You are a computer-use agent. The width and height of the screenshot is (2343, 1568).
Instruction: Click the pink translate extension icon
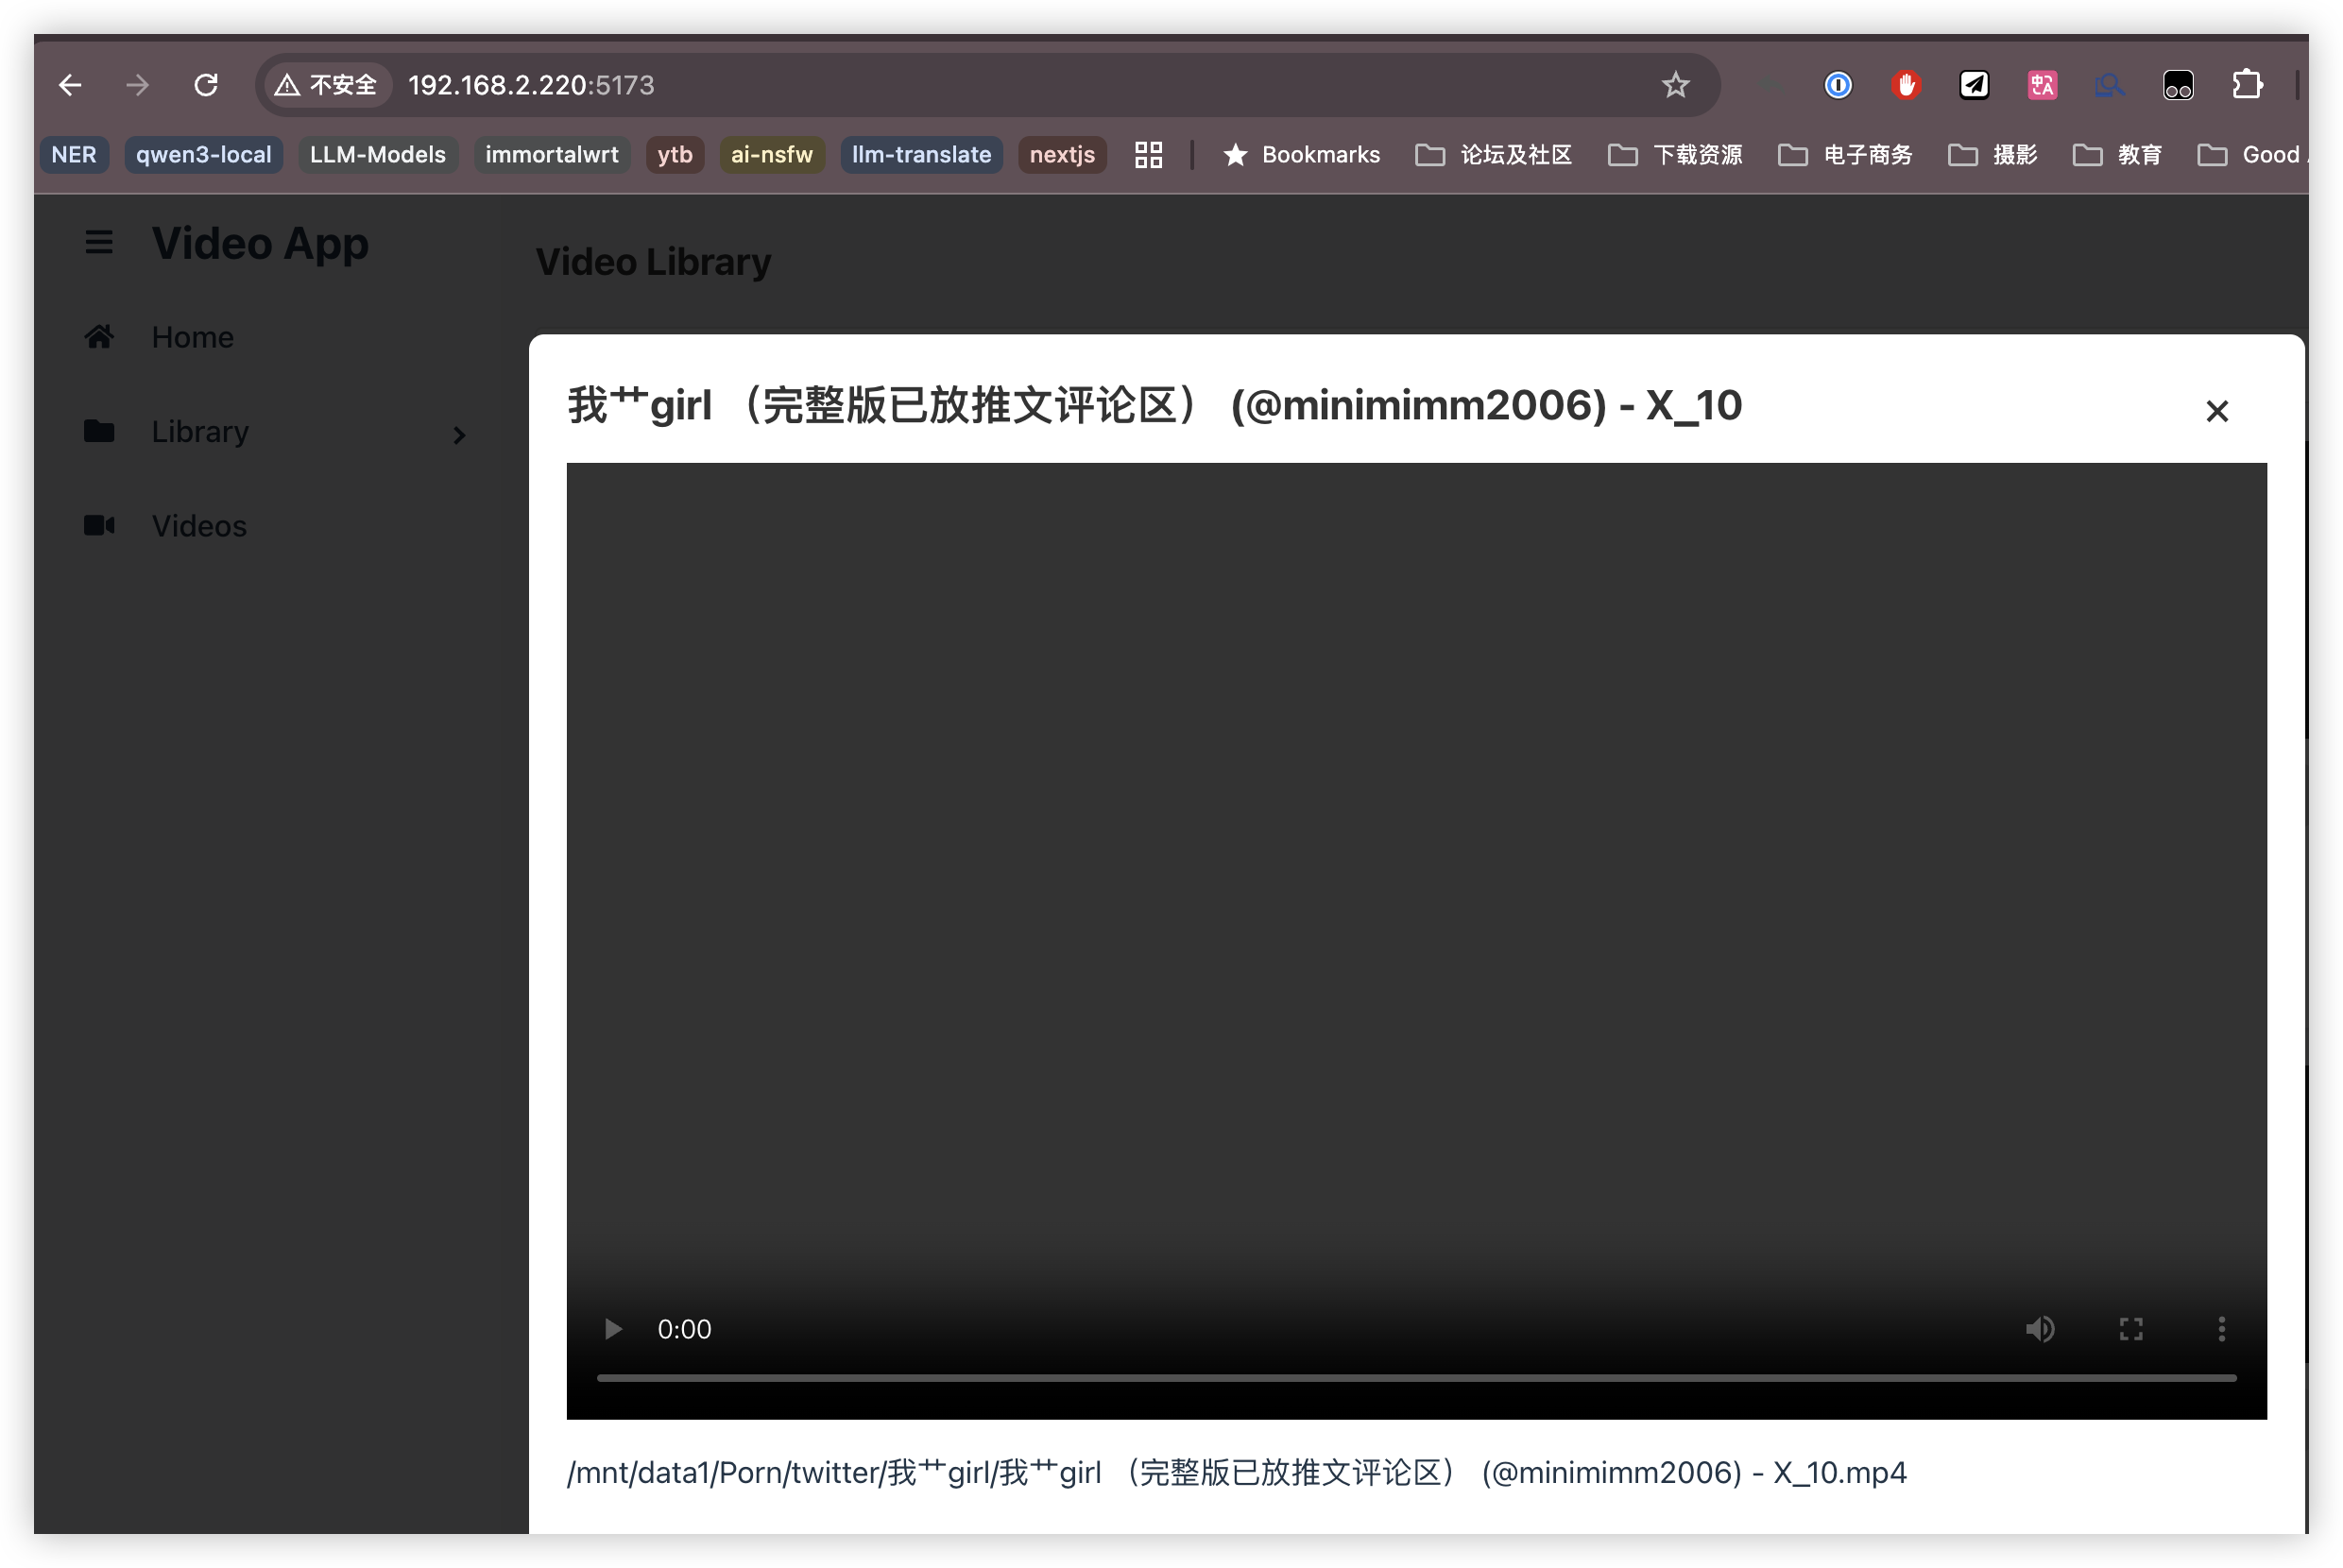[2042, 85]
